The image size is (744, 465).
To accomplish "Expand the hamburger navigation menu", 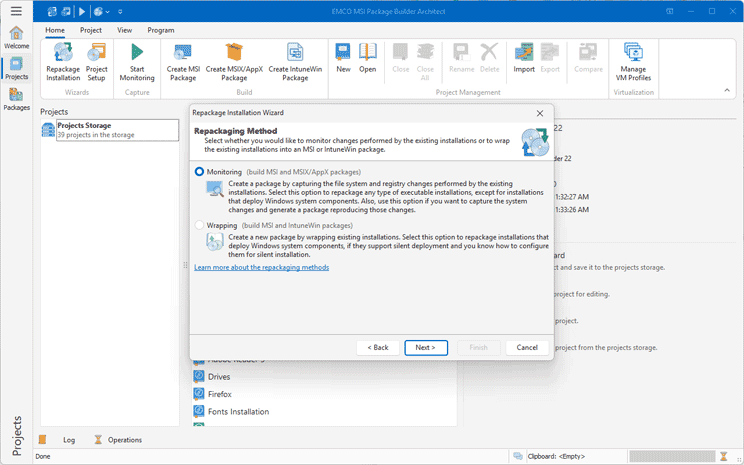I will point(16,11).
